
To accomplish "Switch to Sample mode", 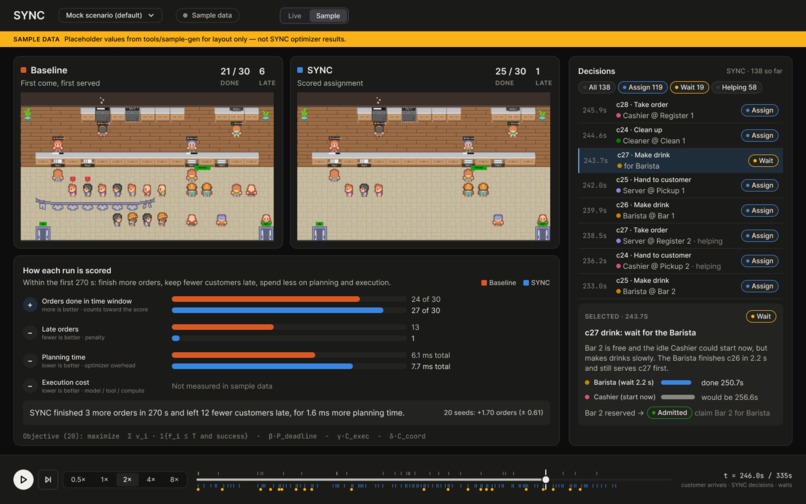I will [x=328, y=16].
